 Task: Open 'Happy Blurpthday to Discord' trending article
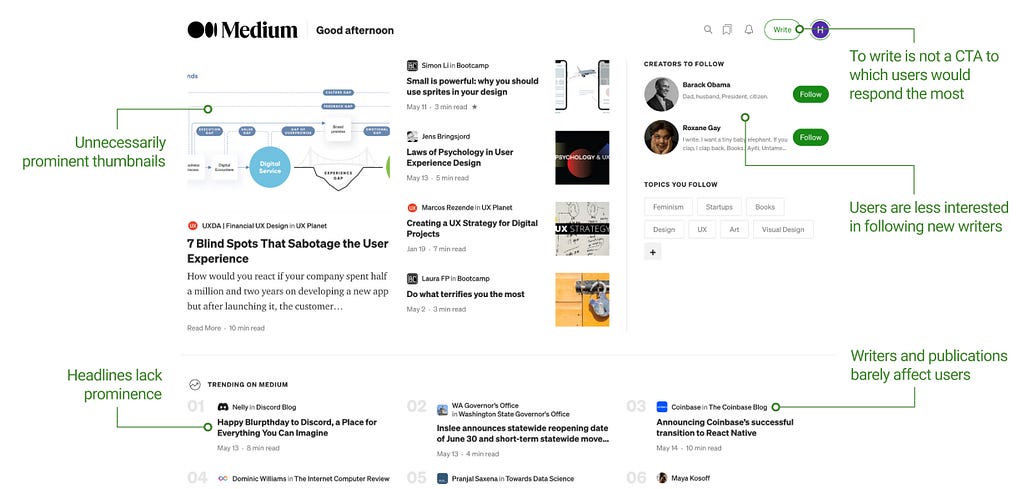297,428
